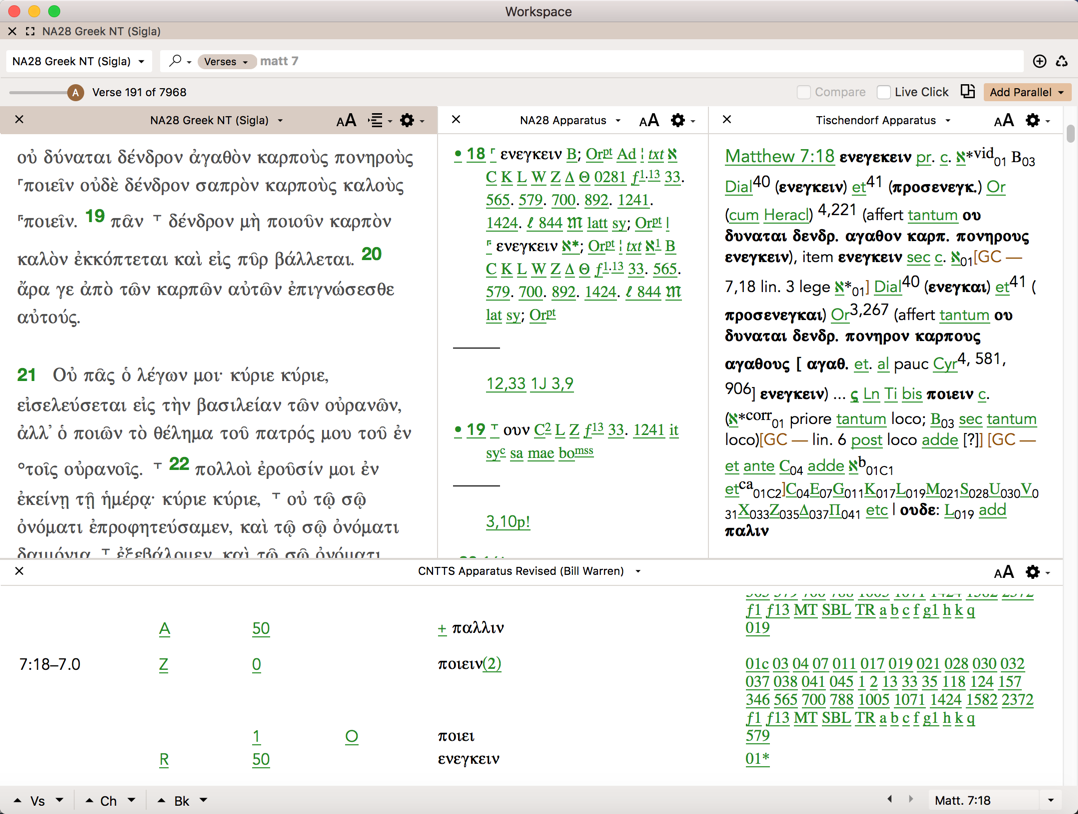Image resolution: width=1078 pixels, height=814 pixels.
Task: Click the add to workspace plus icon
Action: 1040,61
